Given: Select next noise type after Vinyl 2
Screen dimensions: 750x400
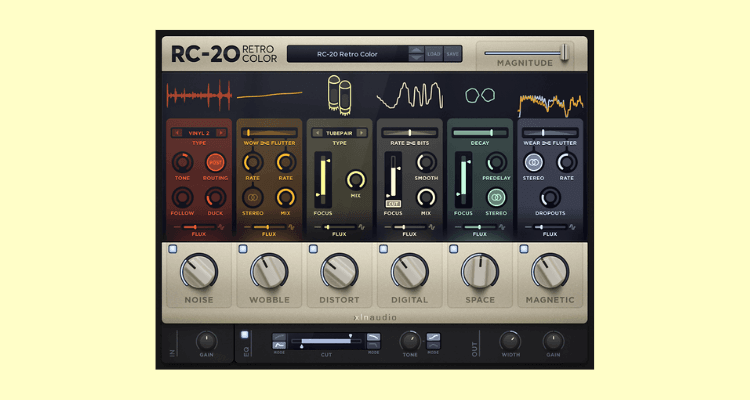Looking at the screenshot, I should pos(222,132).
